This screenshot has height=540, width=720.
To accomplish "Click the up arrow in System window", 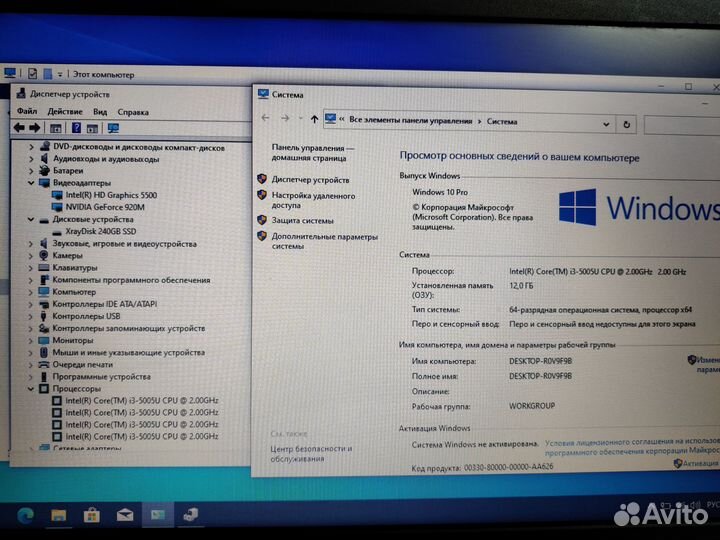I will (x=314, y=120).
